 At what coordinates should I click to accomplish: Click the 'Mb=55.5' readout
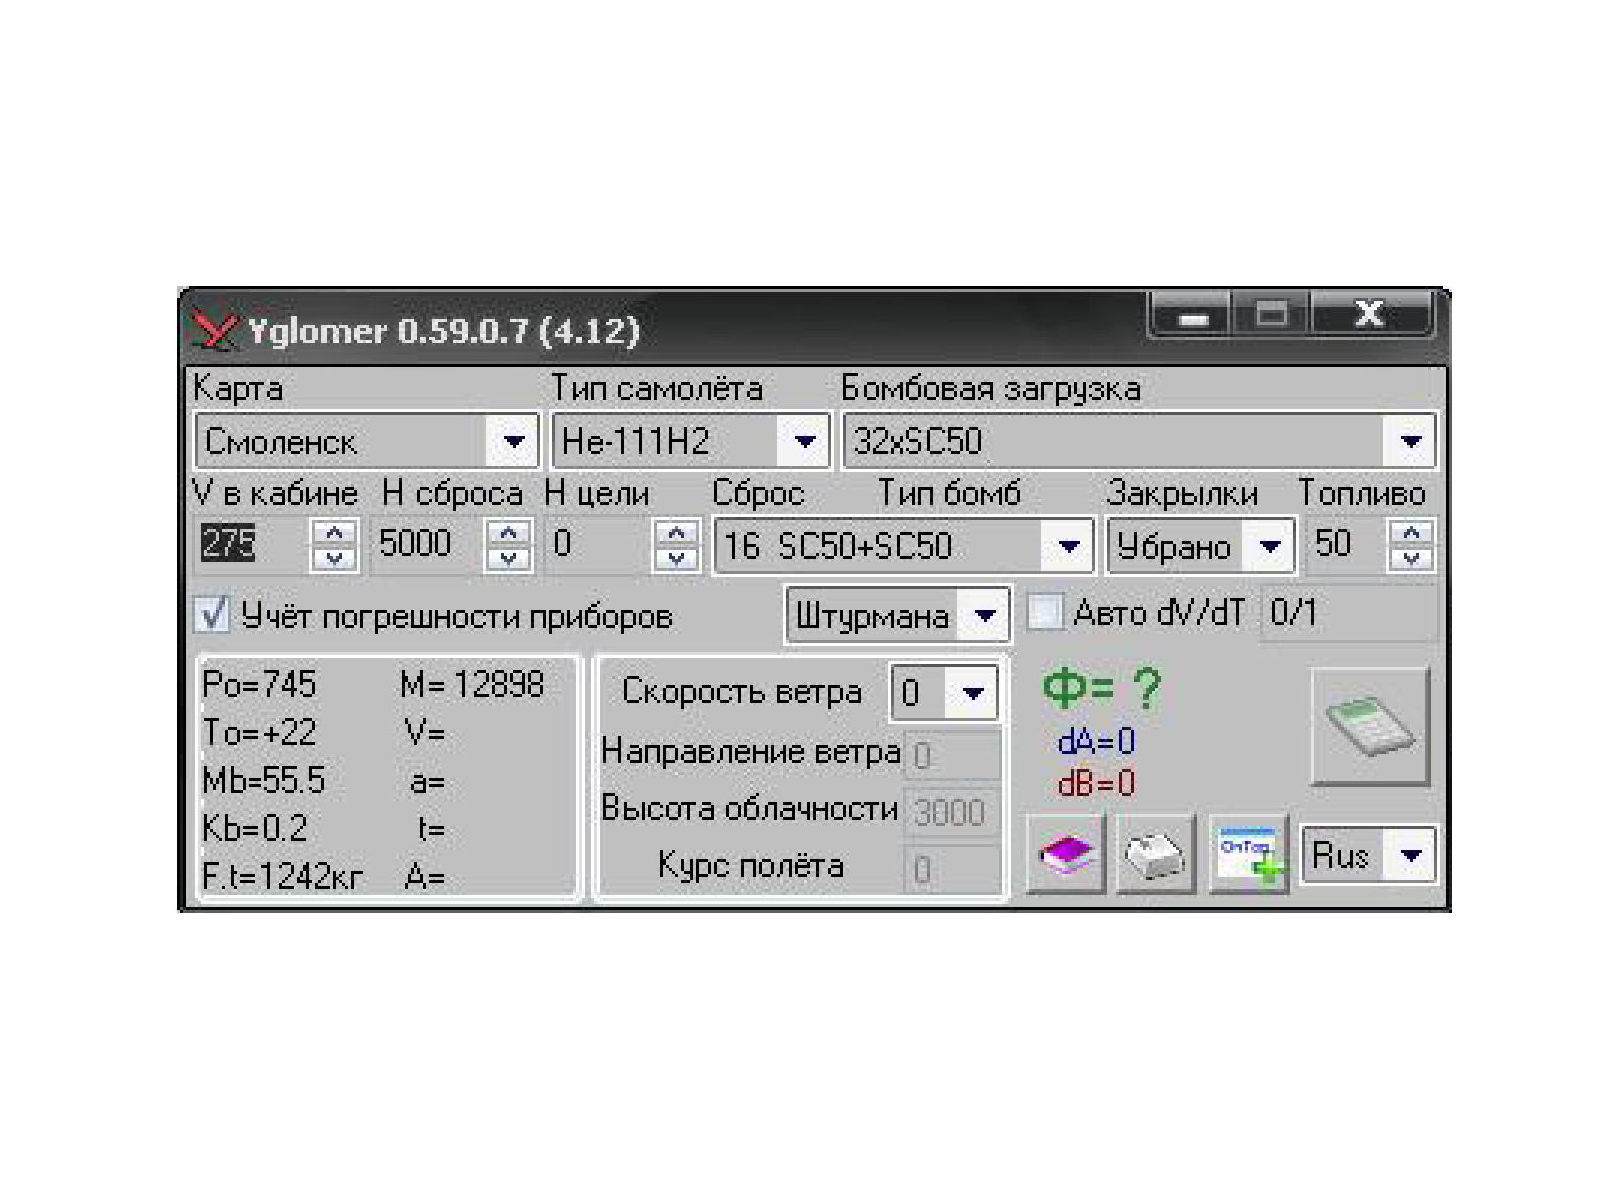tap(264, 781)
